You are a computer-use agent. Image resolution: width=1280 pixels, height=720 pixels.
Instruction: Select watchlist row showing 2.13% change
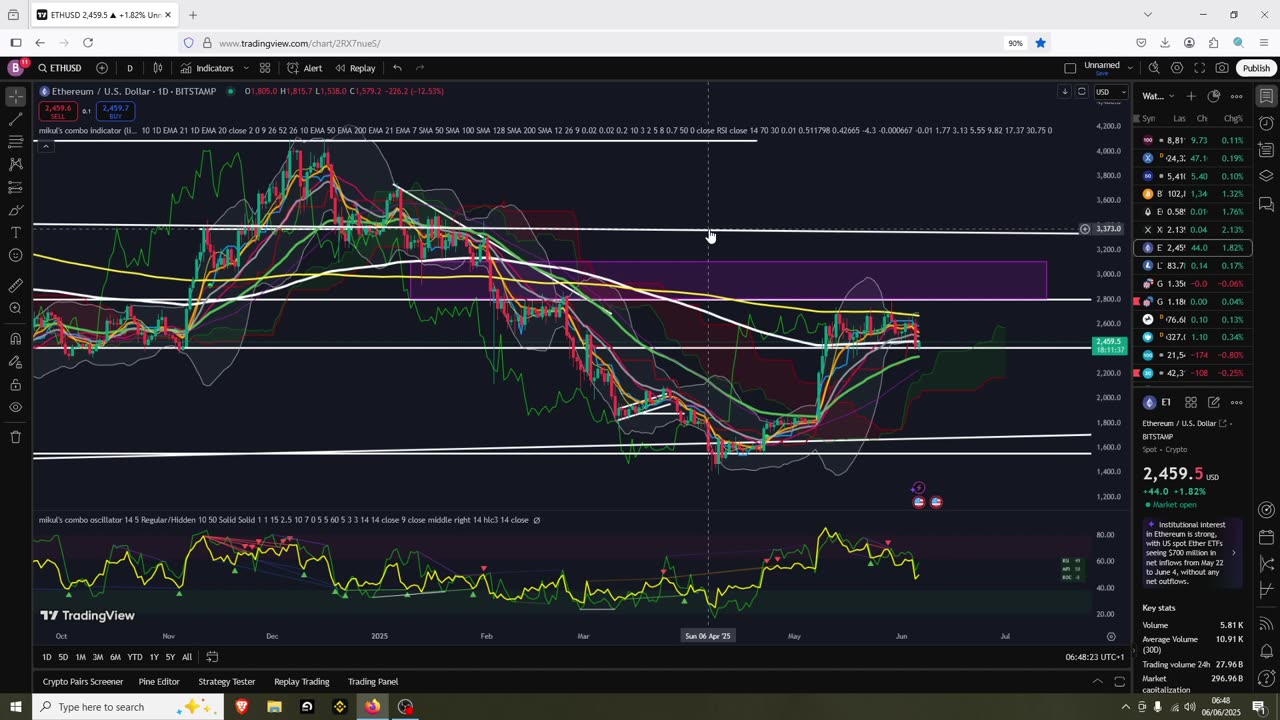click(1194, 230)
